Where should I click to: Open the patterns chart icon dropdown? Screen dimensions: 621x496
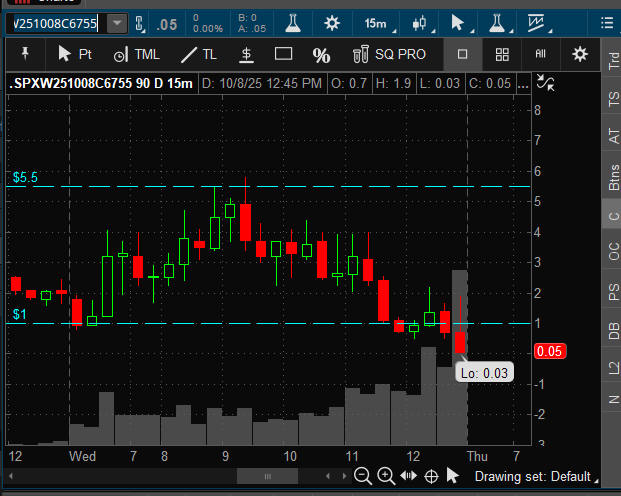point(539,23)
